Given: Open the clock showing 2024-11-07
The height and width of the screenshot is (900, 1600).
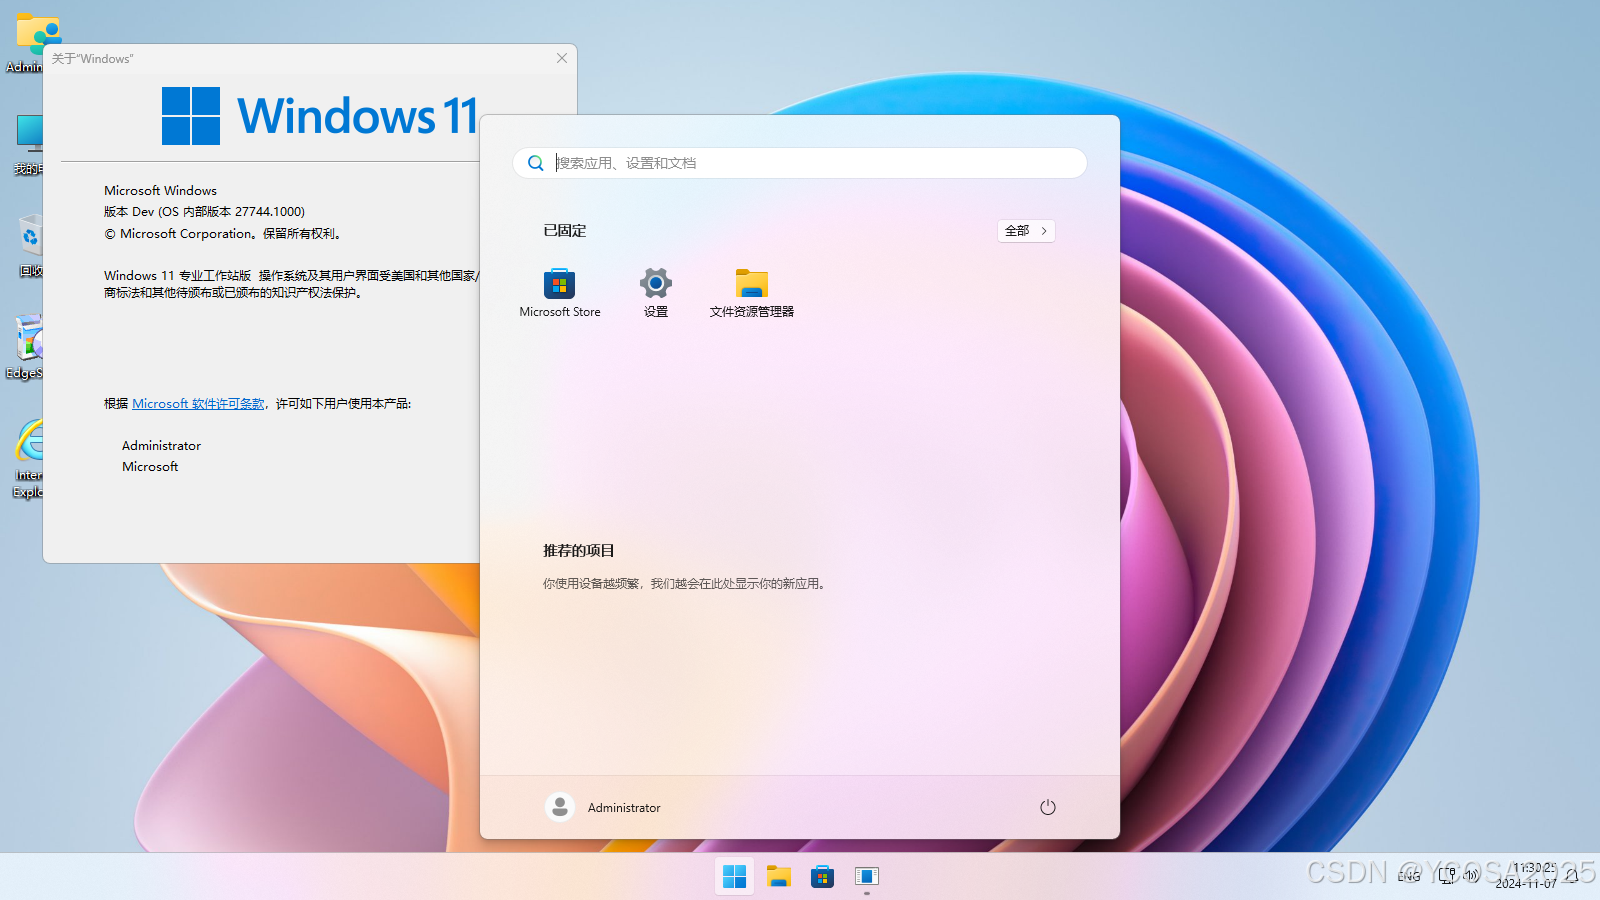Looking at the screenshot, I should (x=1526, y=876).
